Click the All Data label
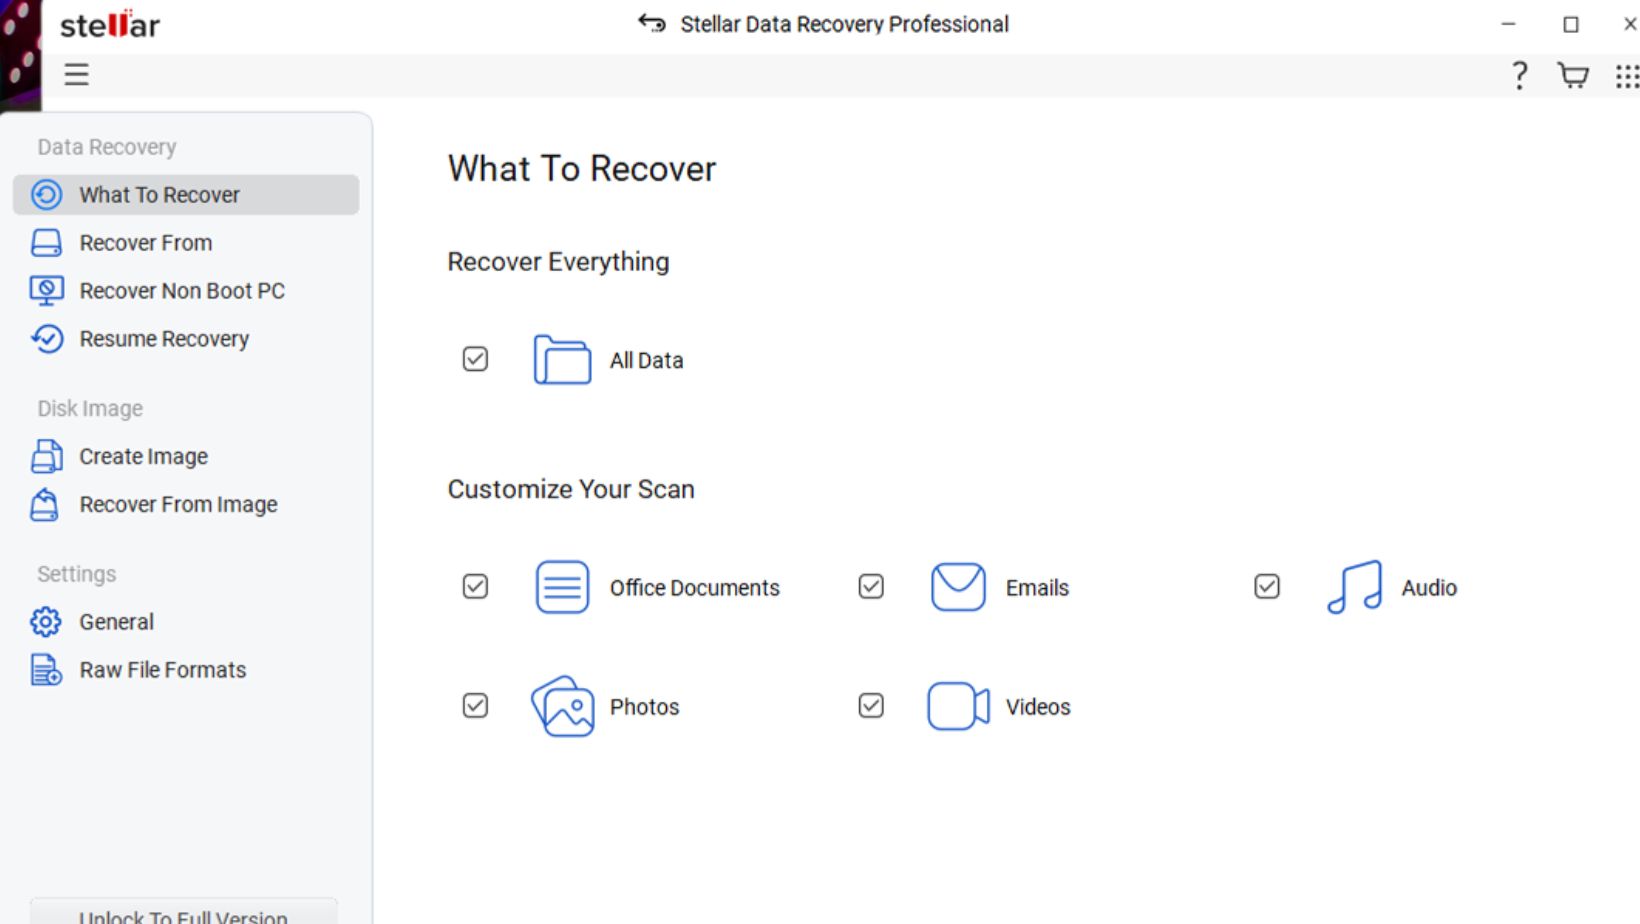 (x=647, y=360)
